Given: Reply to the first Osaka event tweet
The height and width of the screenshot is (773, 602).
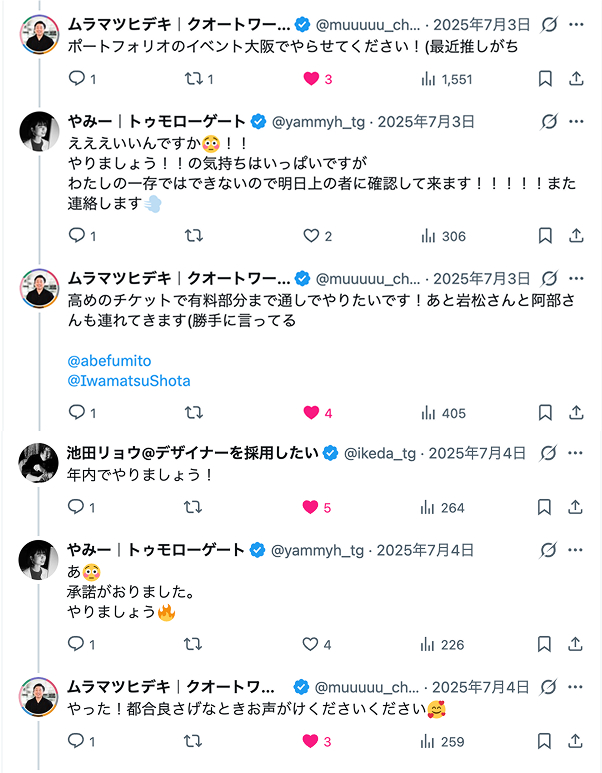Looking at the screenshot, I should [x=76, y=78].
